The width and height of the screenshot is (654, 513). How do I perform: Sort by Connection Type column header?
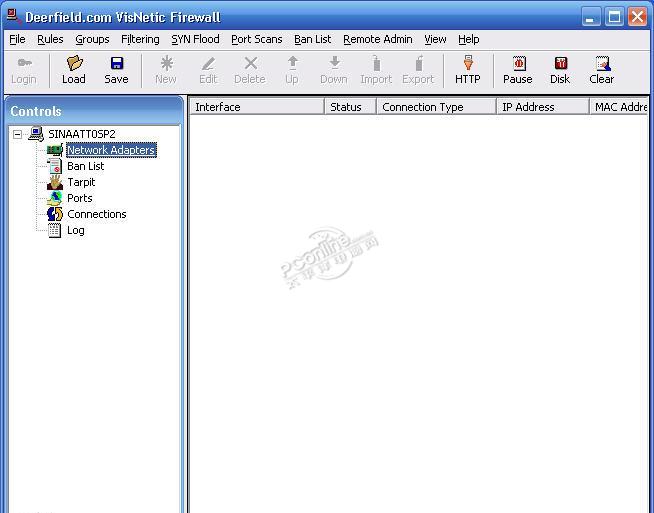click(436, 107)
